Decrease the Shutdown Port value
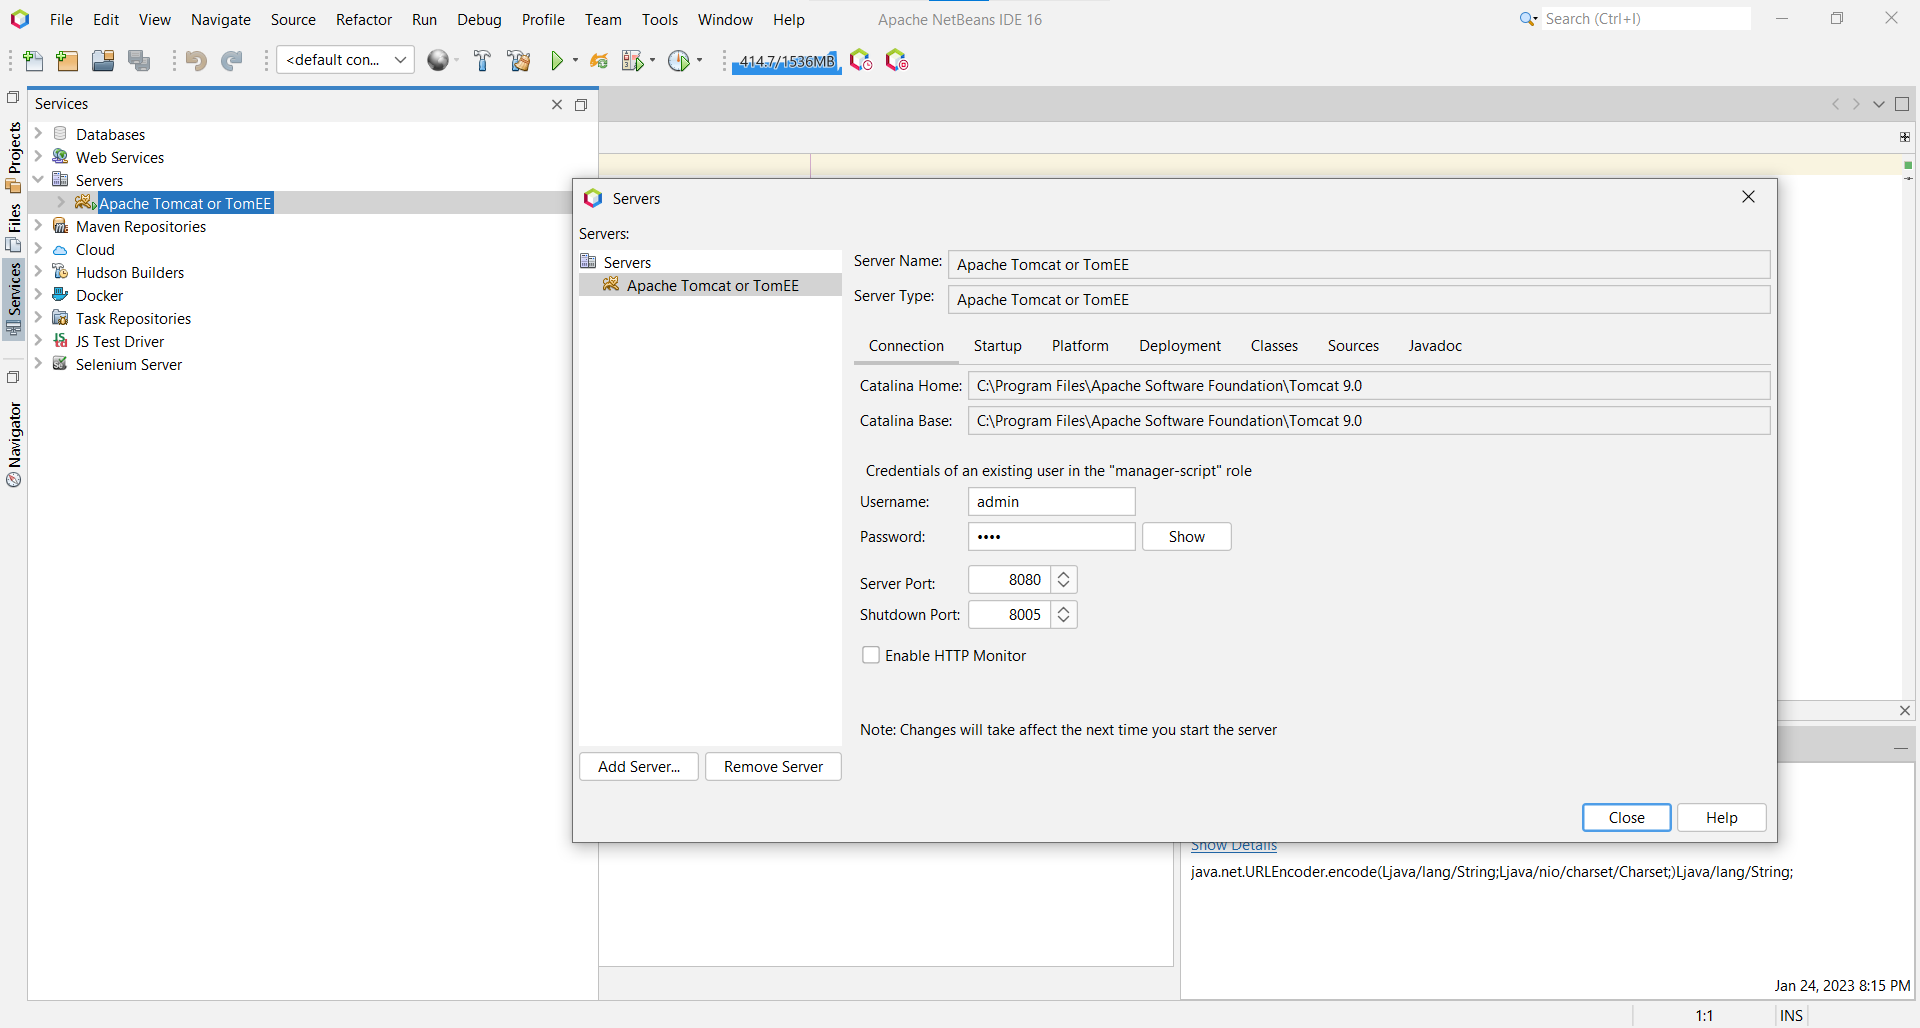Viewport: 1920px width, 1028px height. tap(1064, 621)
